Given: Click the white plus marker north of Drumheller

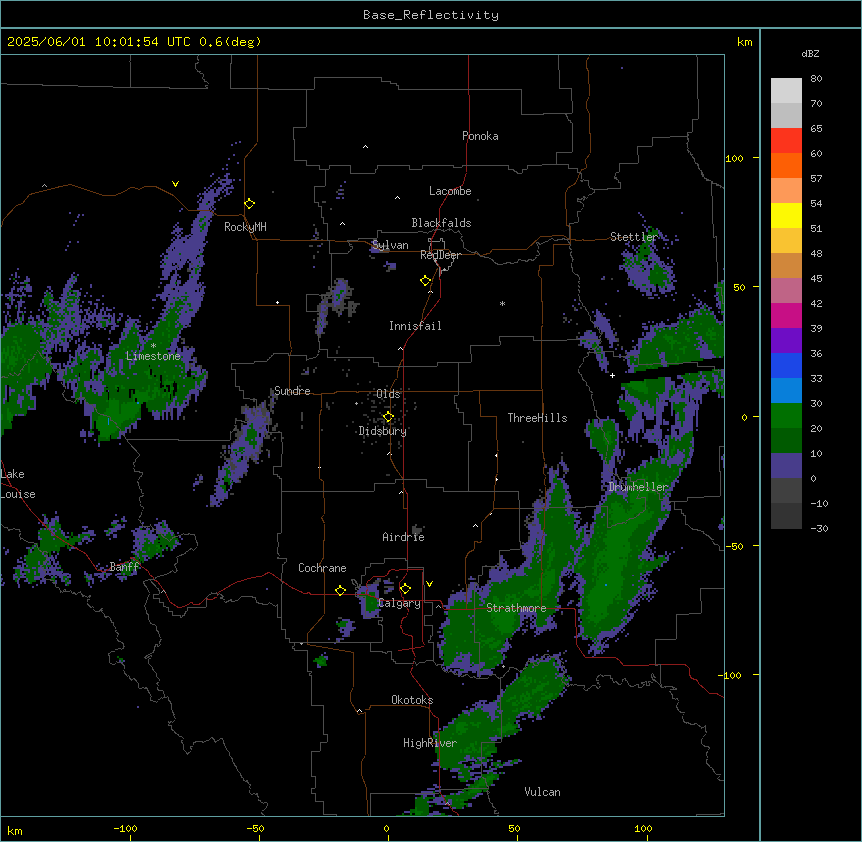Looking at the screenshot, I should [612, 375].
